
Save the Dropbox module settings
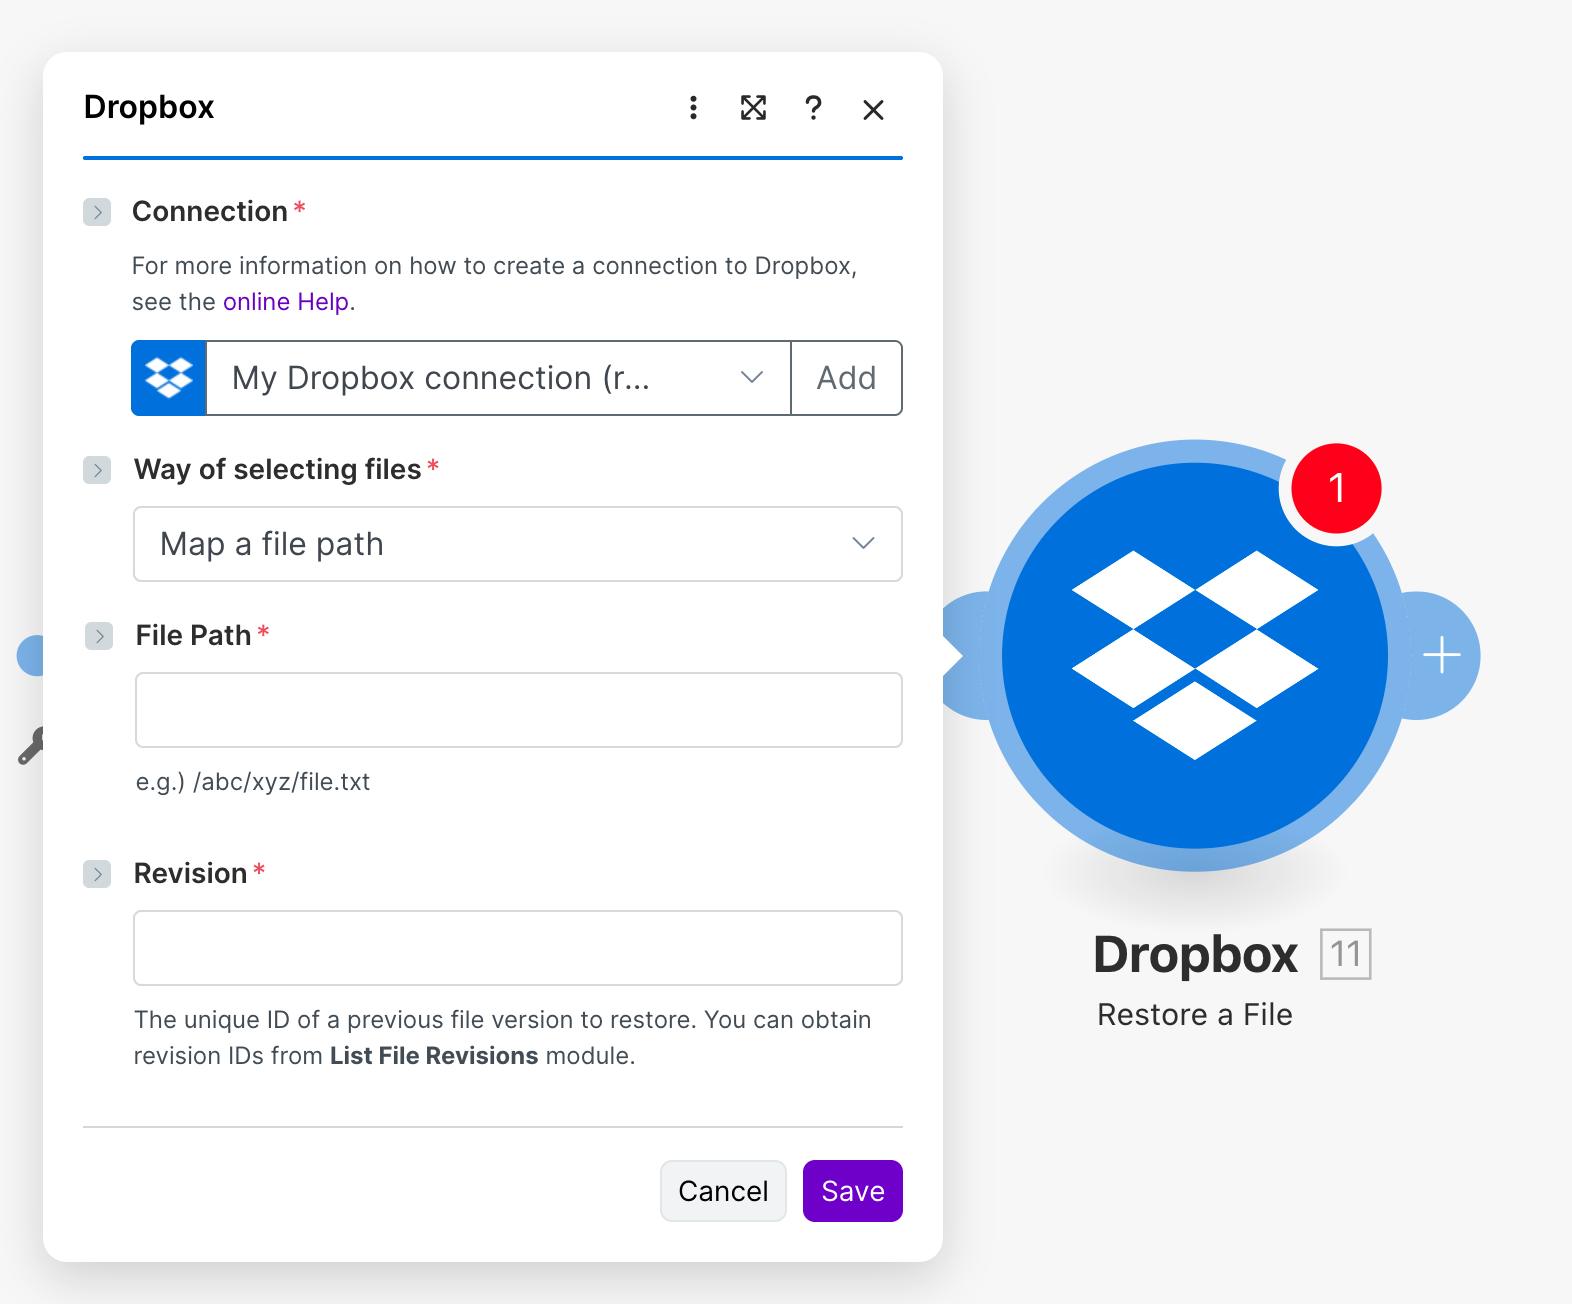tap(853, 1191)
